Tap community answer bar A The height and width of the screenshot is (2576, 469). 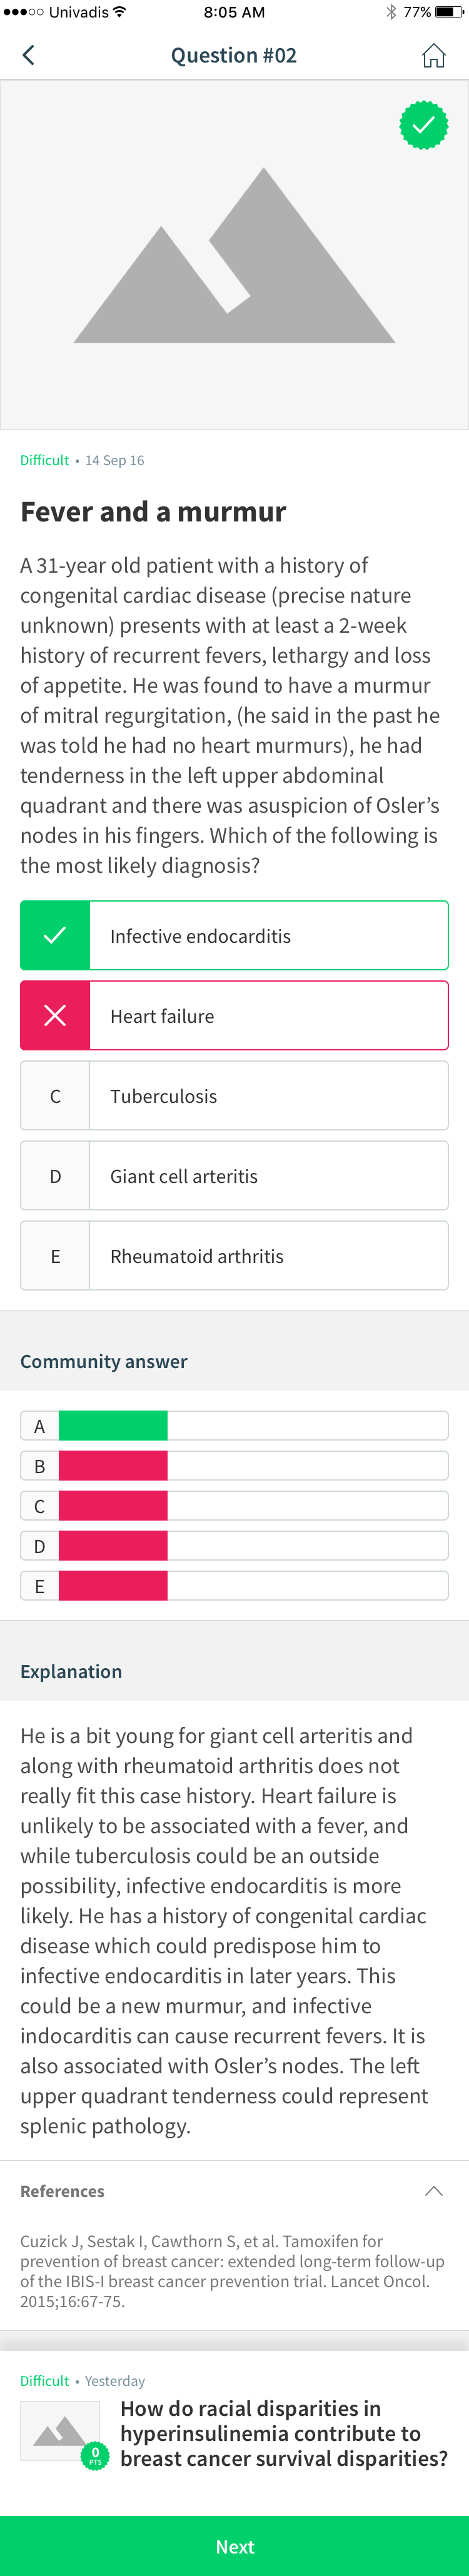pos(234,1425)
